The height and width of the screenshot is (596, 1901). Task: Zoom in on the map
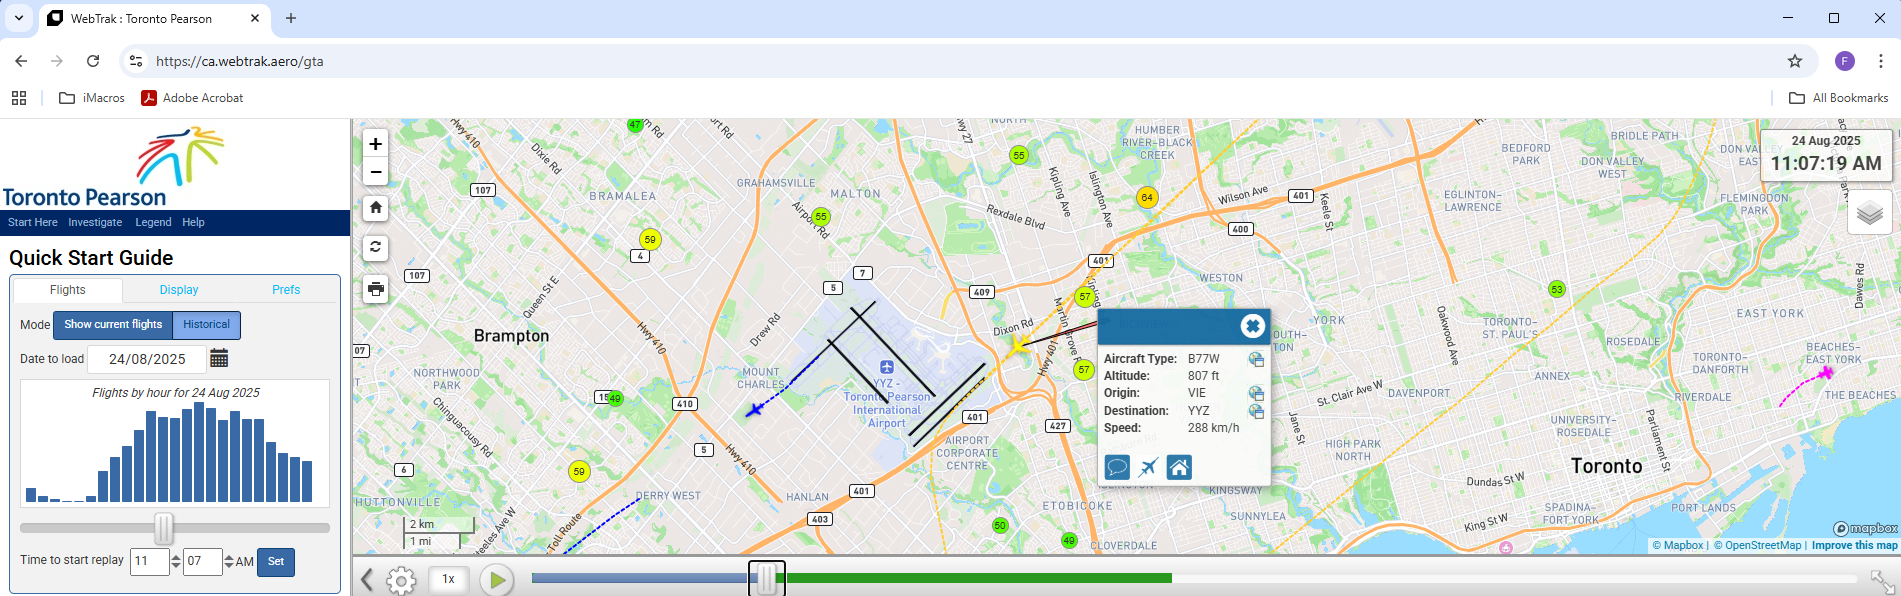375,144
